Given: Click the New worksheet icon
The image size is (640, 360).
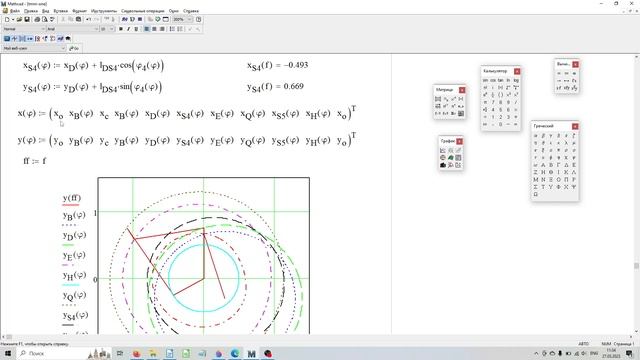Looking at the screenshot, I should coord(7,19).
